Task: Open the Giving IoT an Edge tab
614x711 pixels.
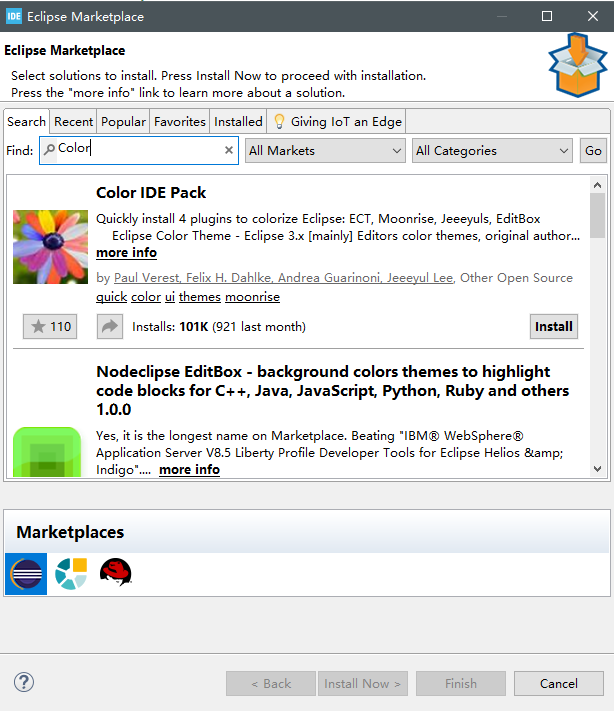Action: [x=336, y=122]
